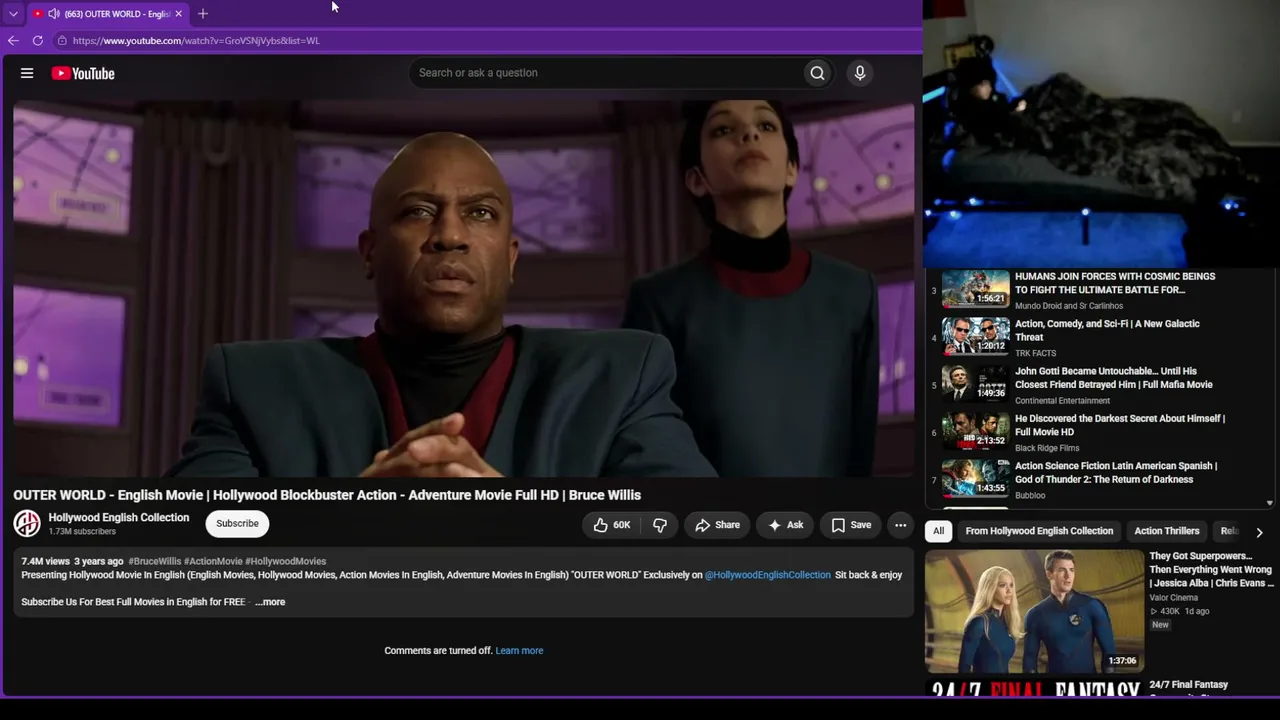
Task: View site information via the address bar icon
Action: point(62,41)
